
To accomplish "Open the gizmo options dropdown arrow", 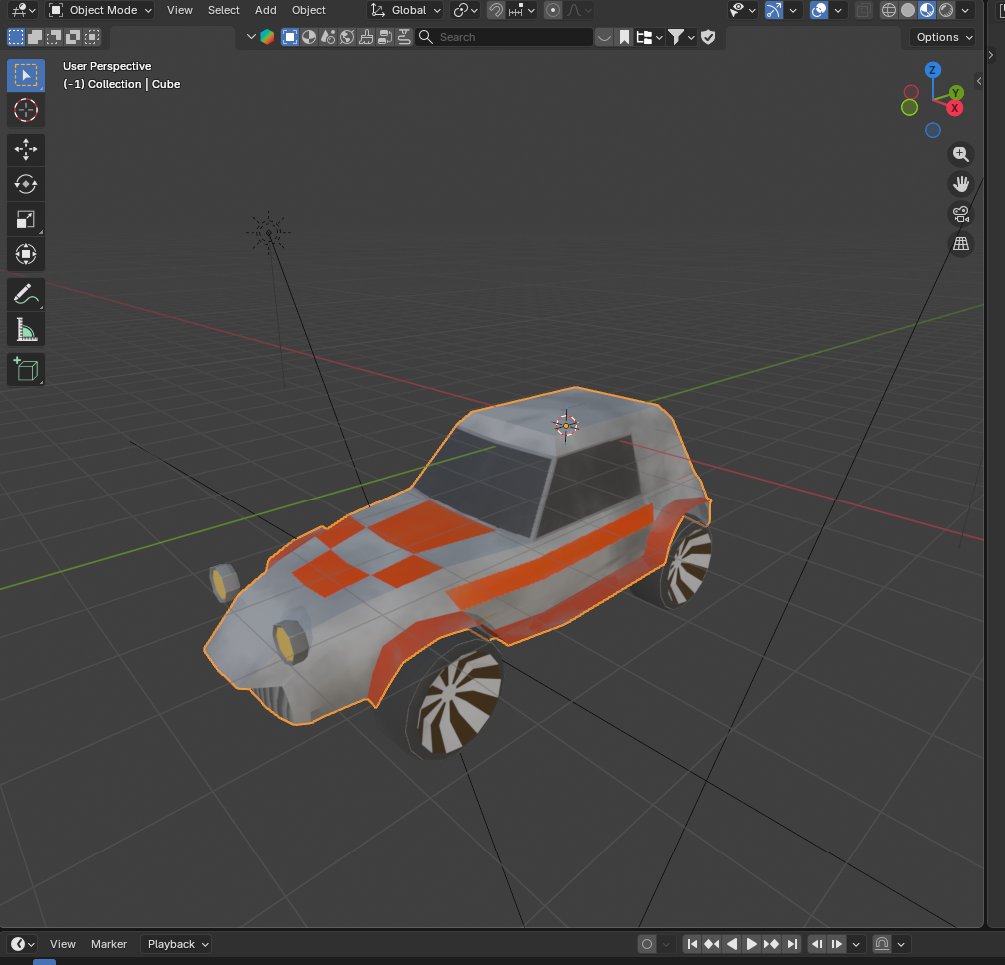I will point(793,10).
